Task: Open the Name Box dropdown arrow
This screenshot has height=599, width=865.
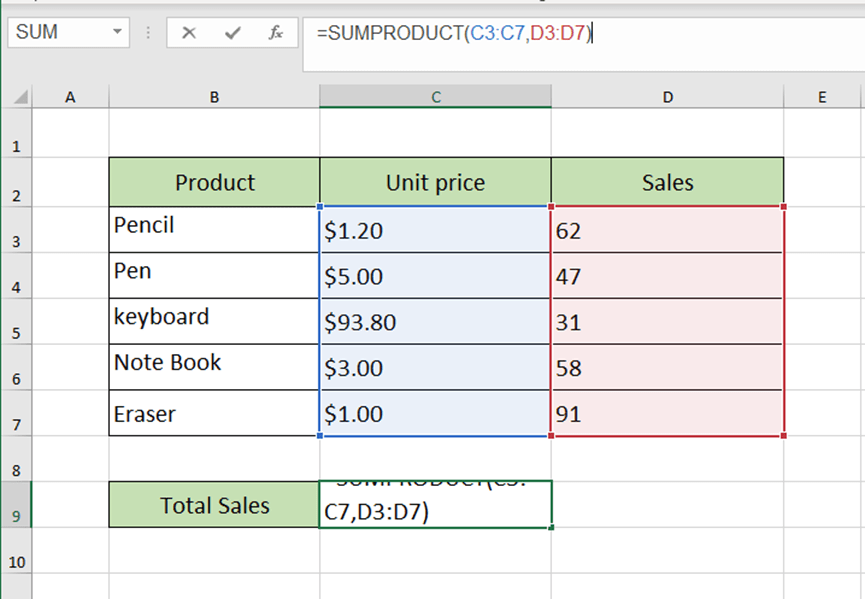Action: [x=117, y=32]
